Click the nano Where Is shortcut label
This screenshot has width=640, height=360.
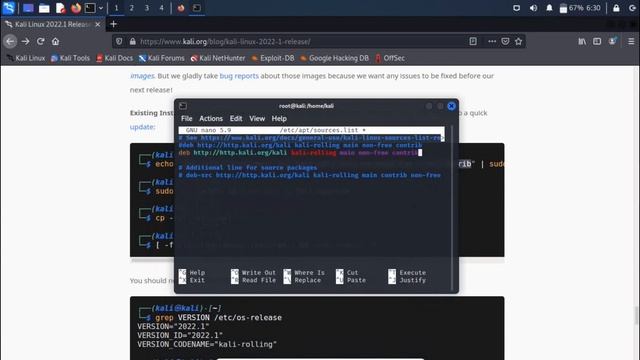point(309,272)
